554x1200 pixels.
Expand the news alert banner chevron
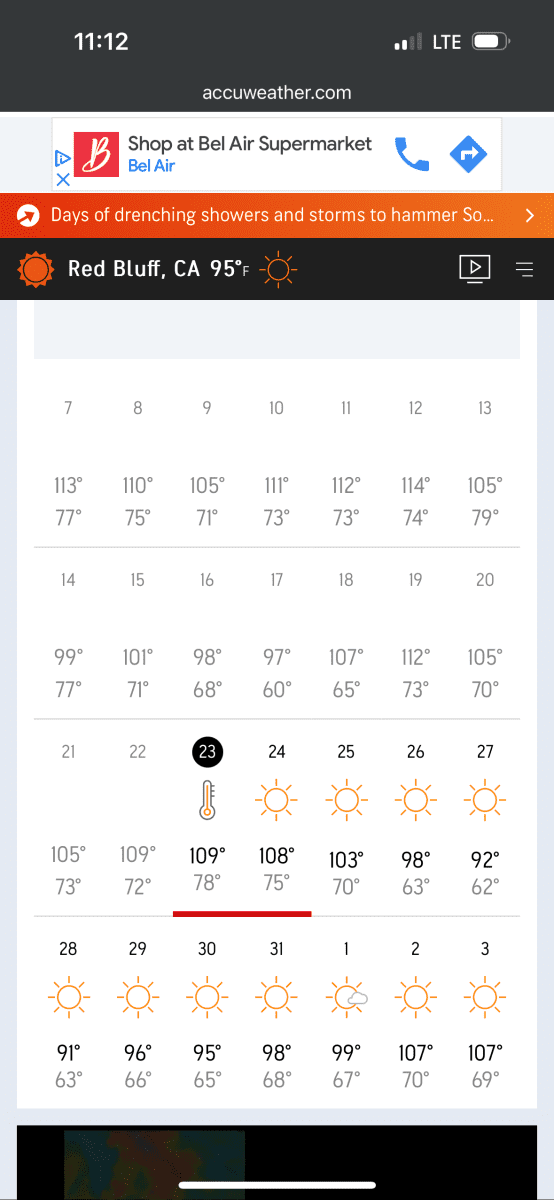click(x=530, y=215)
